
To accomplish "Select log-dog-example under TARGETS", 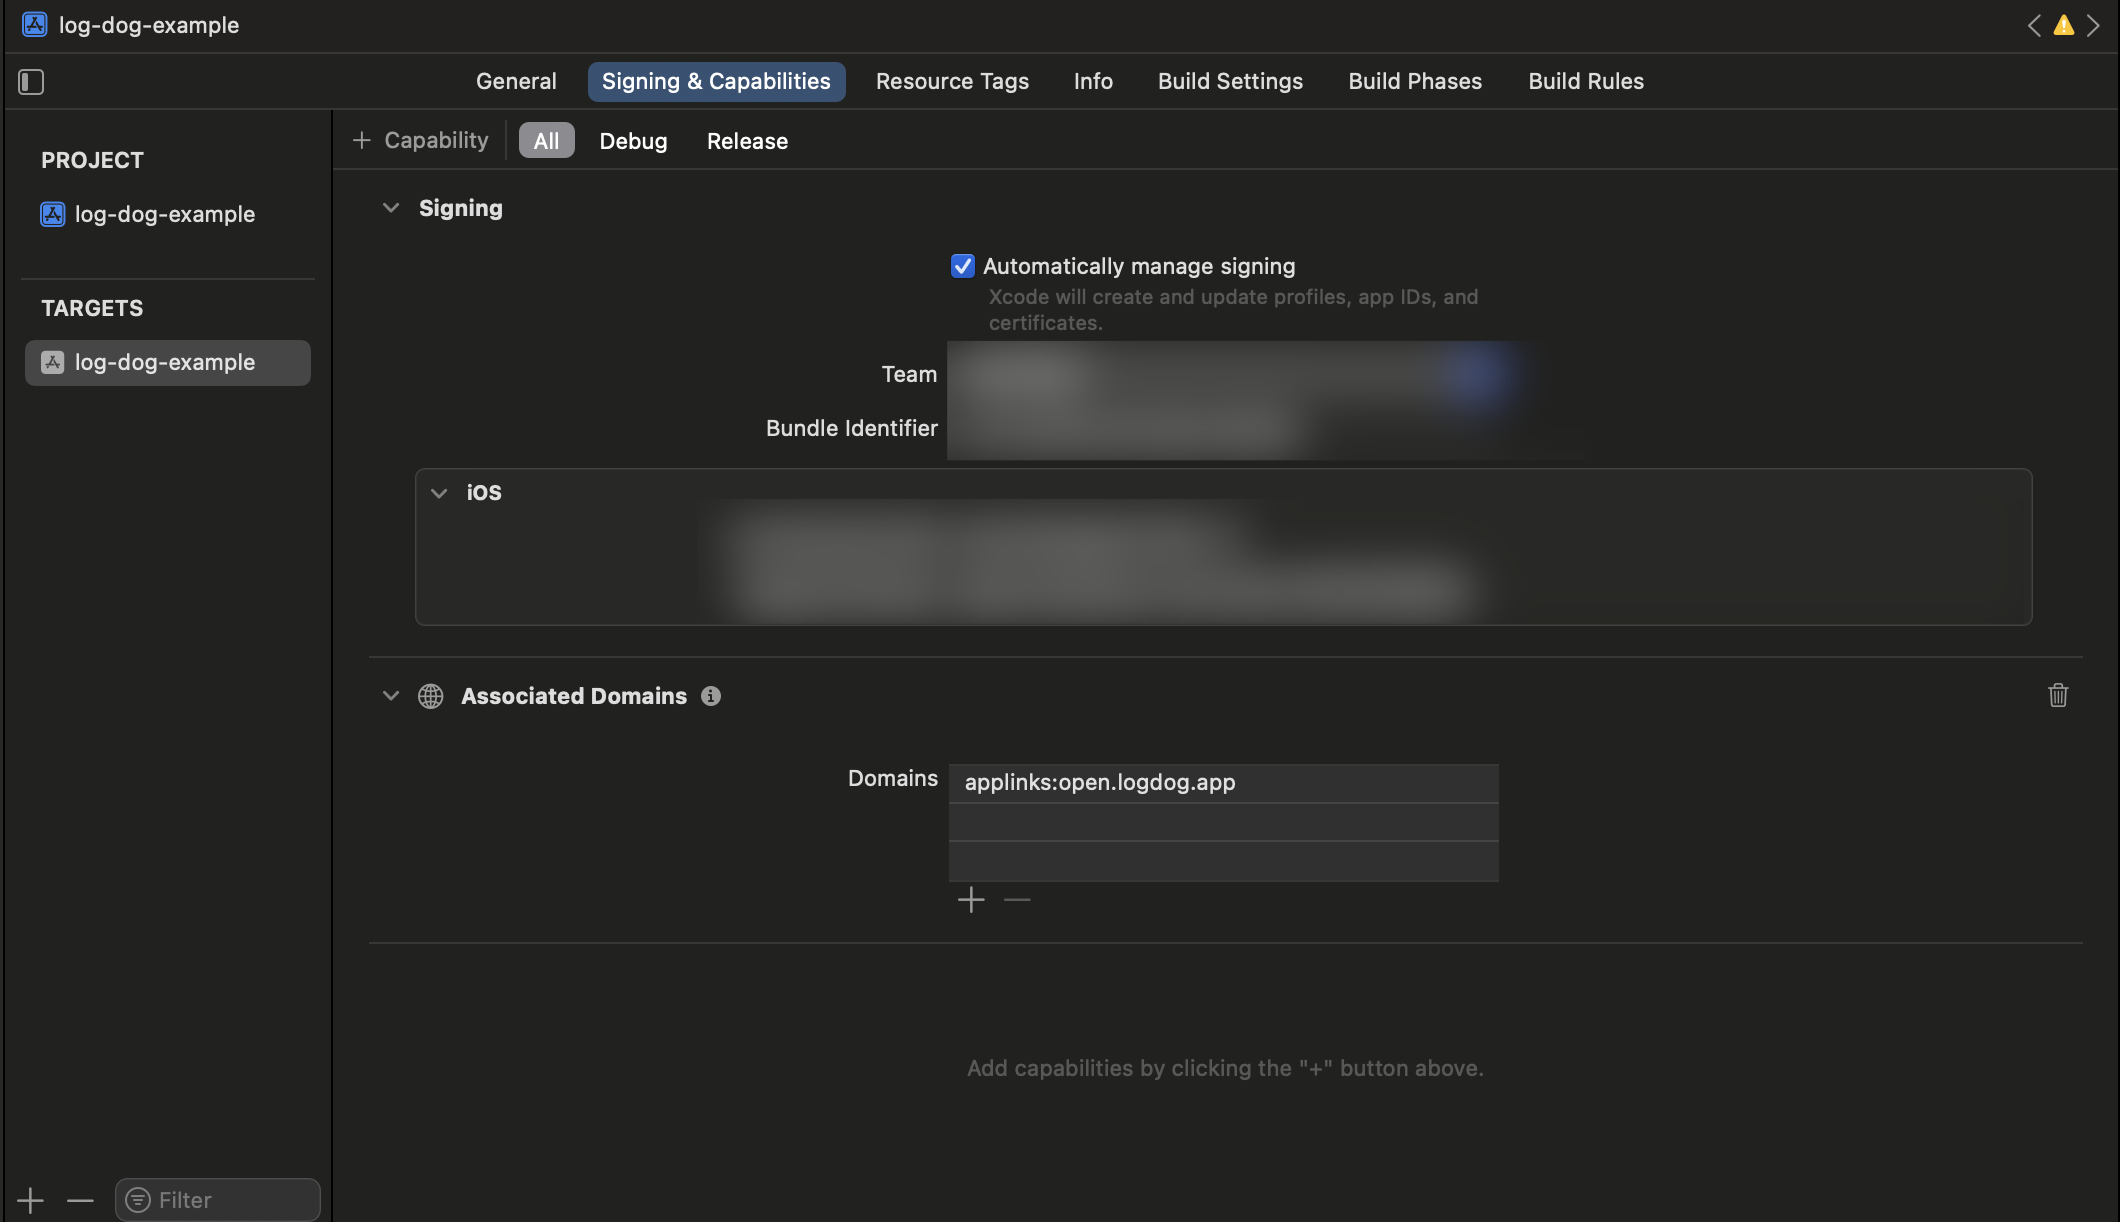I will 168,362.
